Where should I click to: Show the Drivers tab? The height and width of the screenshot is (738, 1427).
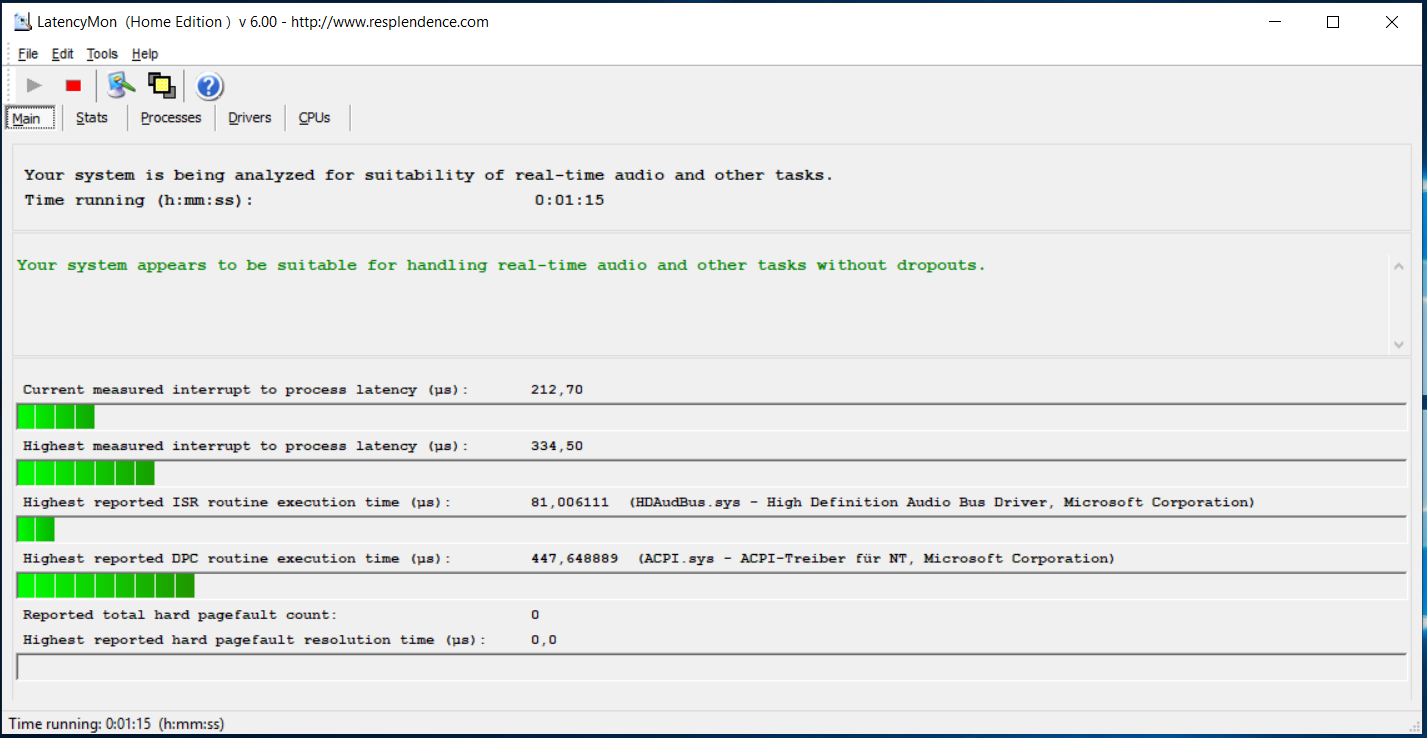[x=250, y=118]
